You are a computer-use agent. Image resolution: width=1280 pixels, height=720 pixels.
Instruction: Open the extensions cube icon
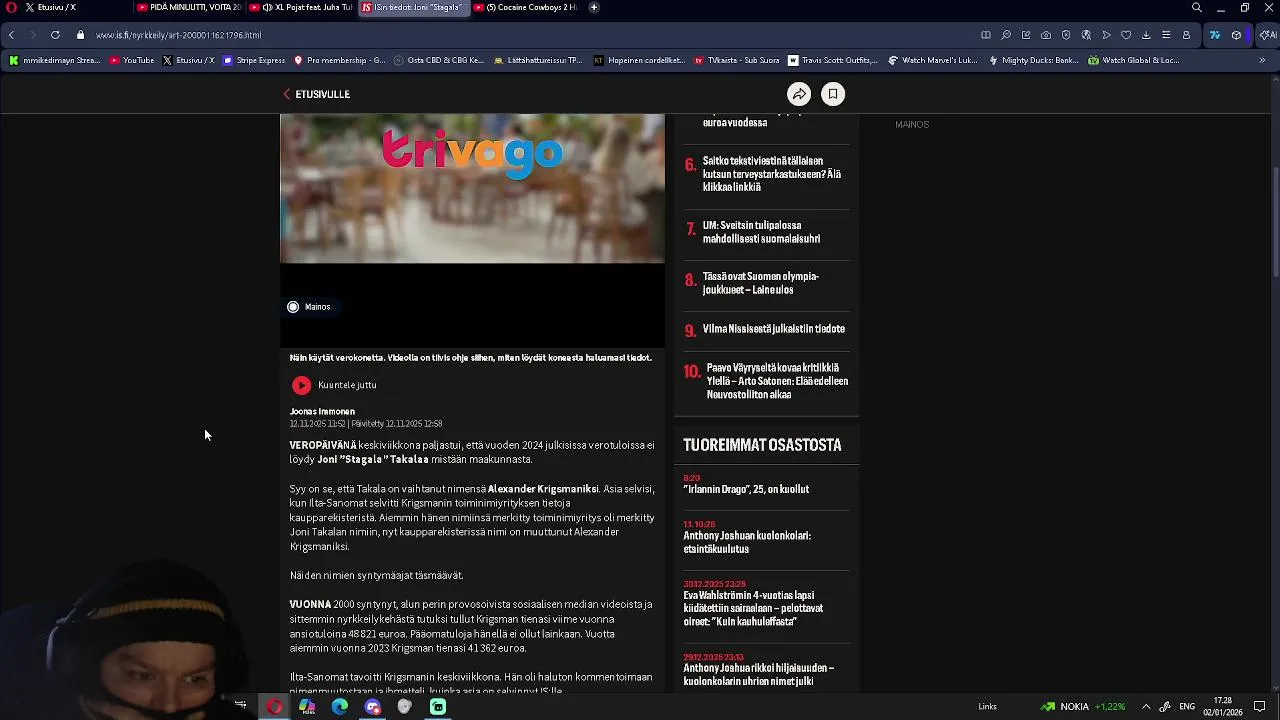tap(1237, 35)
